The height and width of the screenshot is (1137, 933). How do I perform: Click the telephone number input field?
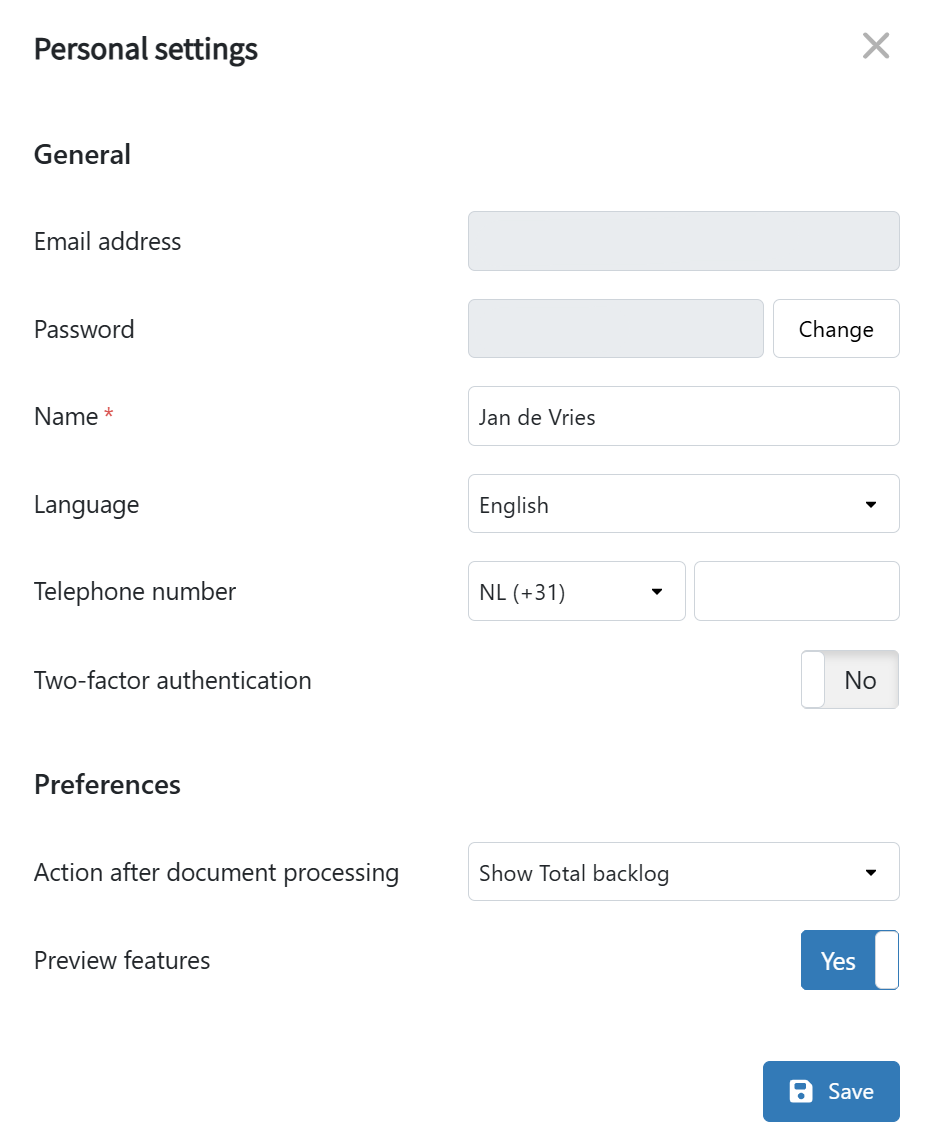click(x=797, y=592)
